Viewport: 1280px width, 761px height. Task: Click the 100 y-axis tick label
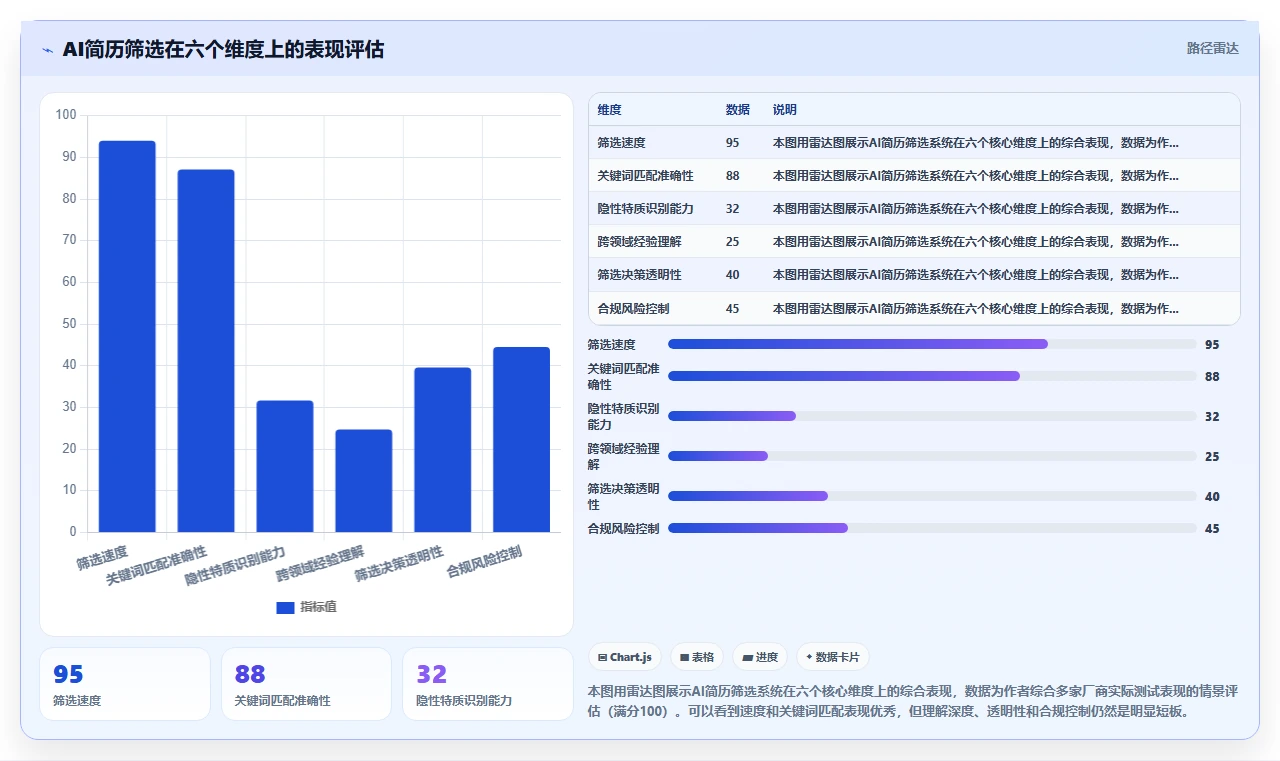(66, 115)
